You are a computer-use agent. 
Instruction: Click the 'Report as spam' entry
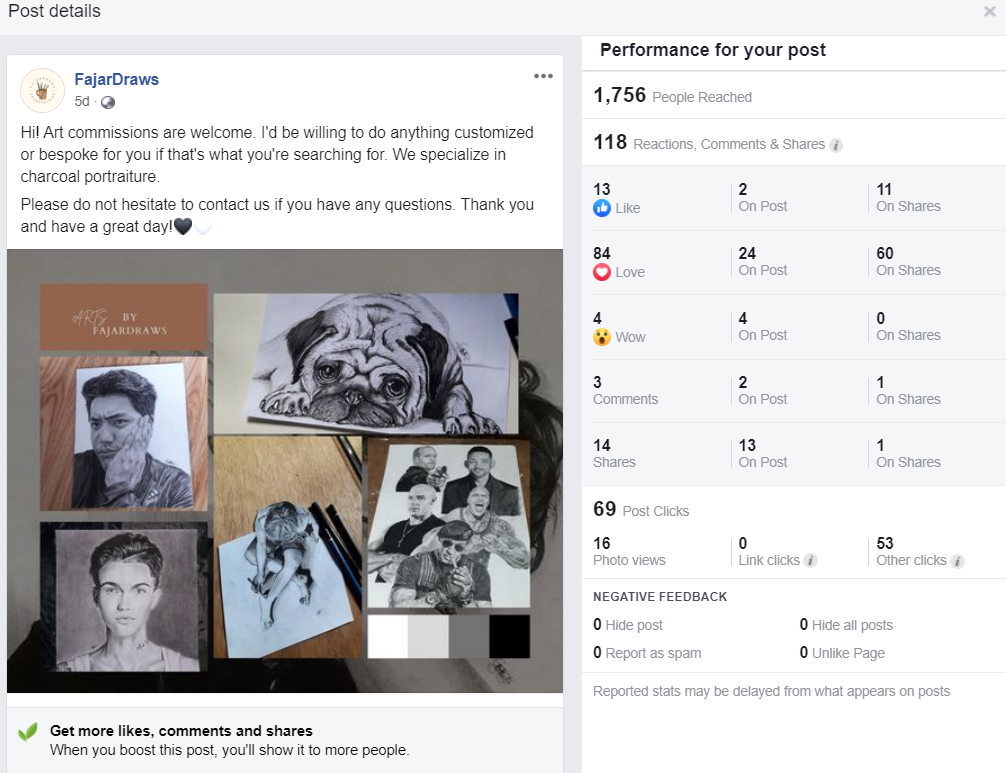[647, 653]
